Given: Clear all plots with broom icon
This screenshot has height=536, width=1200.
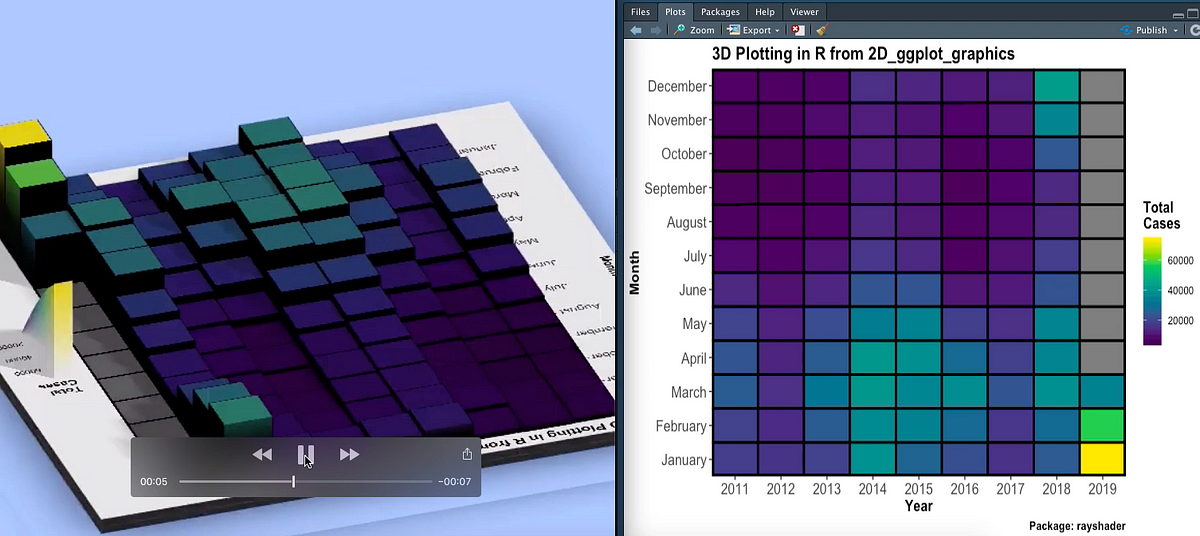Looking at the screenshot, I should click(821, 30).
